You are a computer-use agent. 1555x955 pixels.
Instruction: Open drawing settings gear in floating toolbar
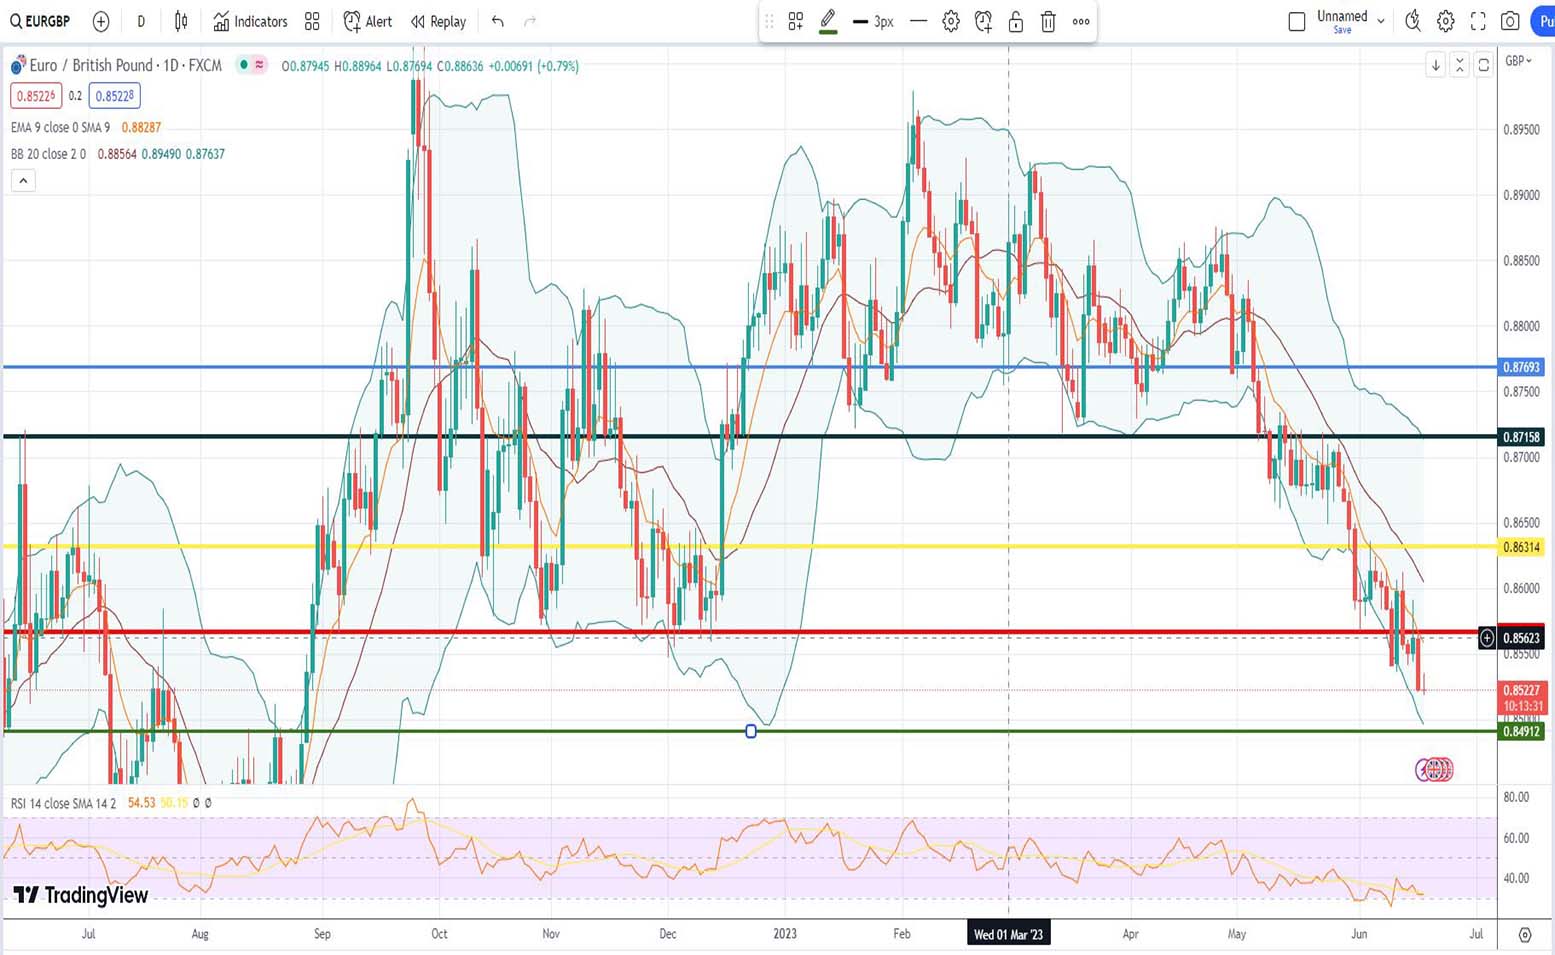point(950,21)
